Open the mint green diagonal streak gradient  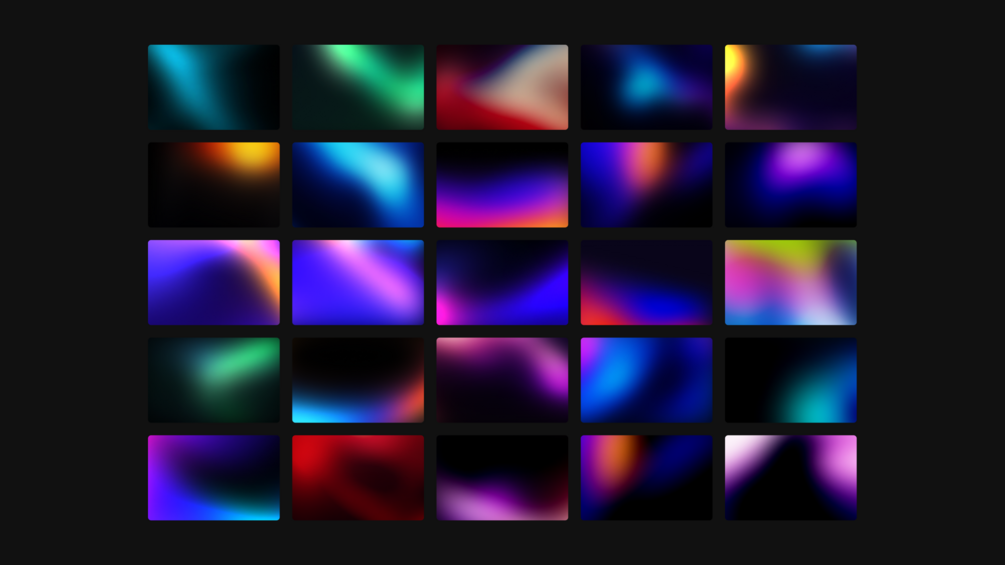click(358, 87)
